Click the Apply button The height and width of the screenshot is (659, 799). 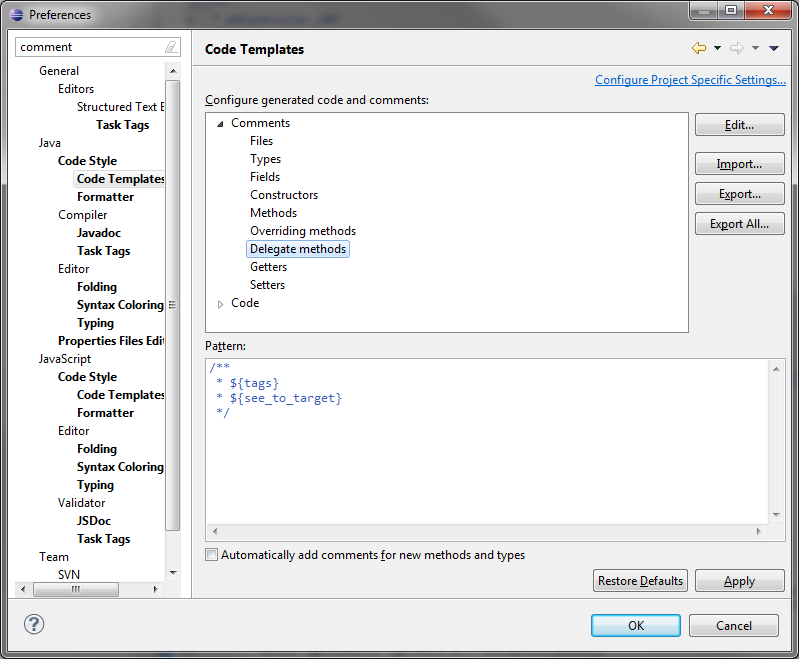click(739, 581)
